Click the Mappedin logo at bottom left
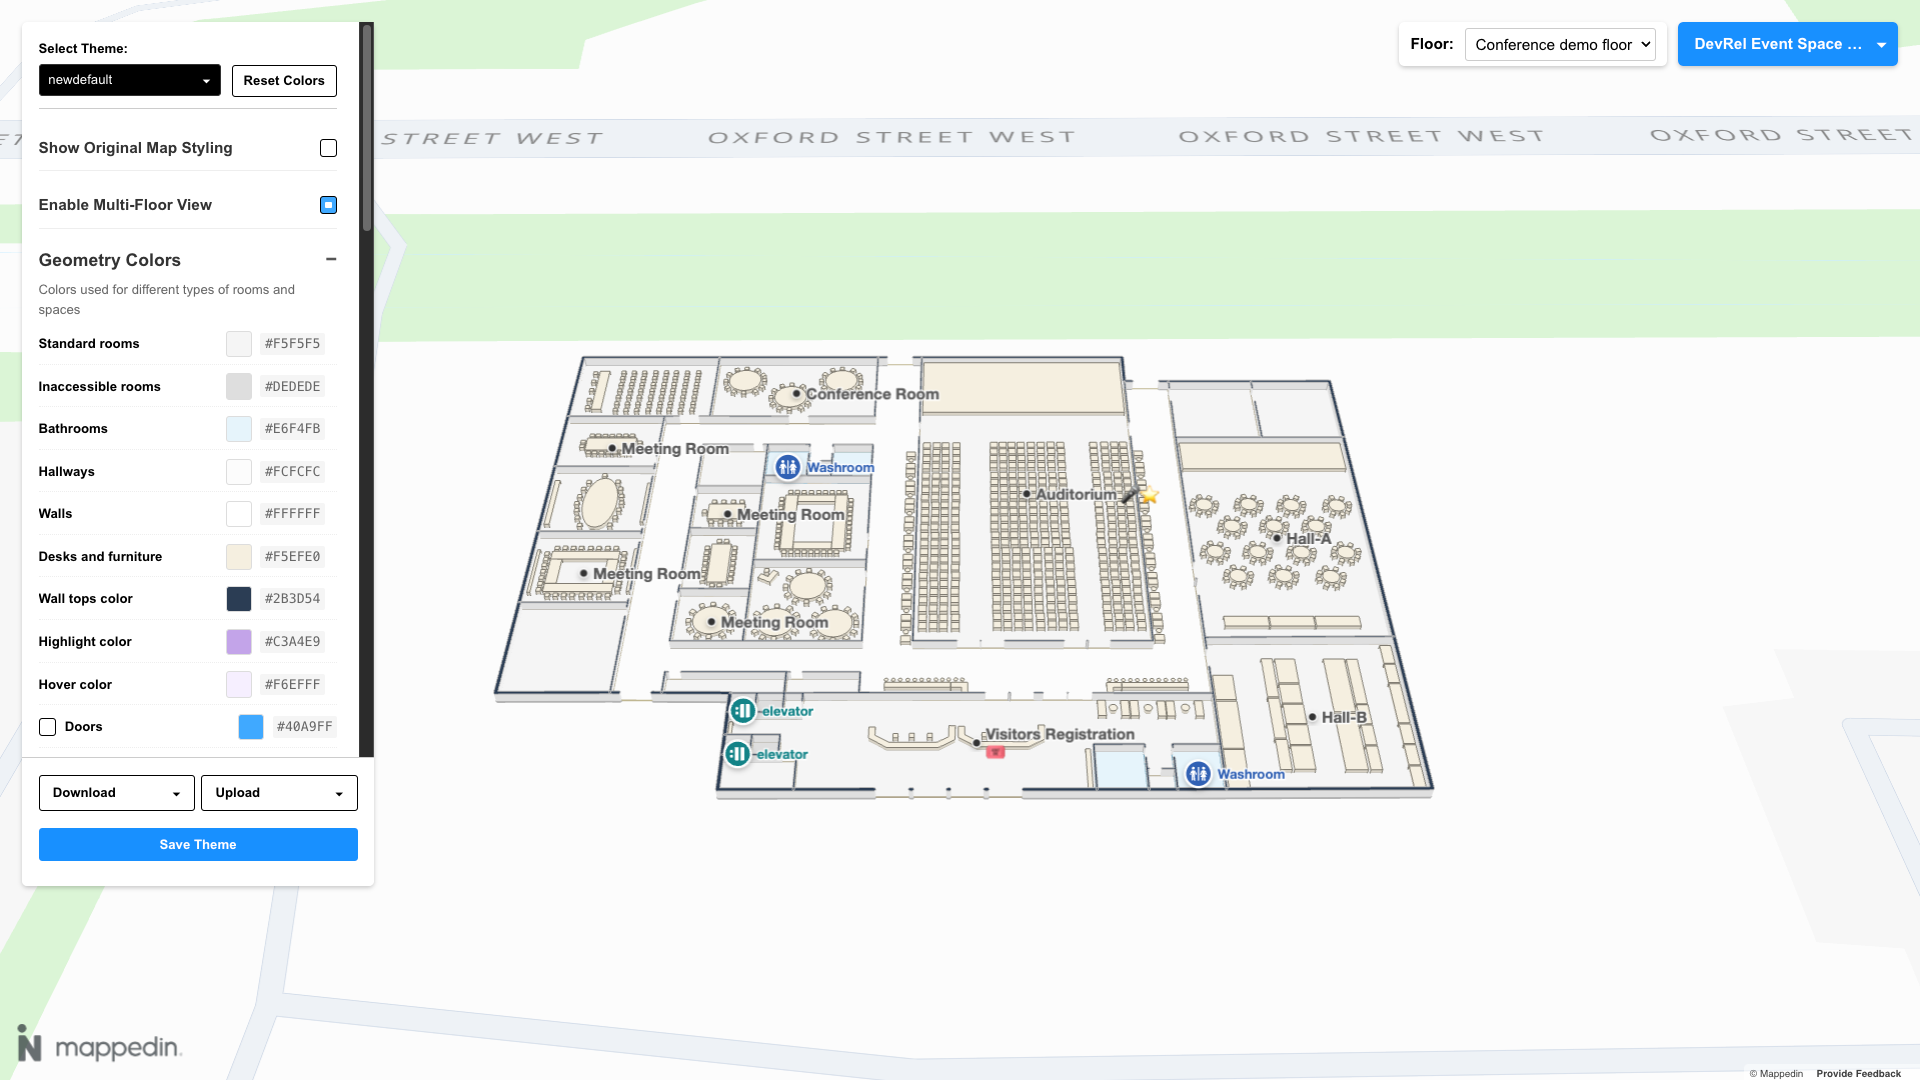The image size is (1920, 1080). pos(100,1046)
